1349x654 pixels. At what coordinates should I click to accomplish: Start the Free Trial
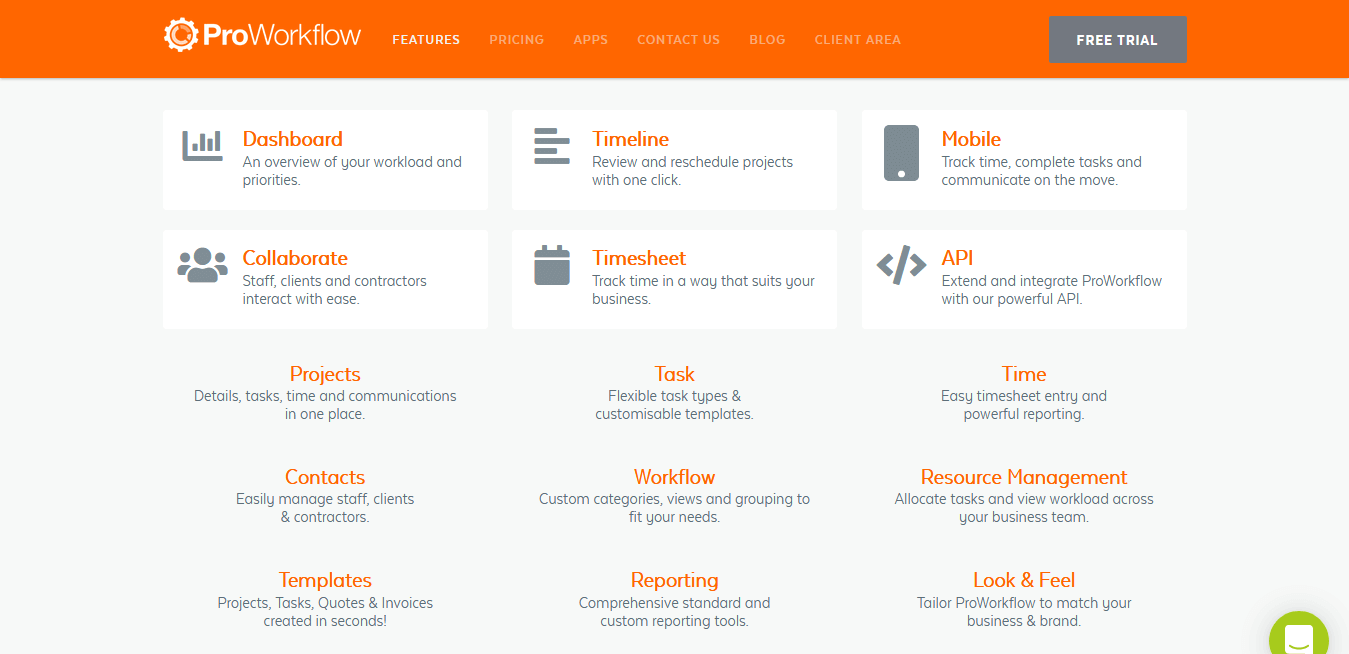click(1117, 40)
